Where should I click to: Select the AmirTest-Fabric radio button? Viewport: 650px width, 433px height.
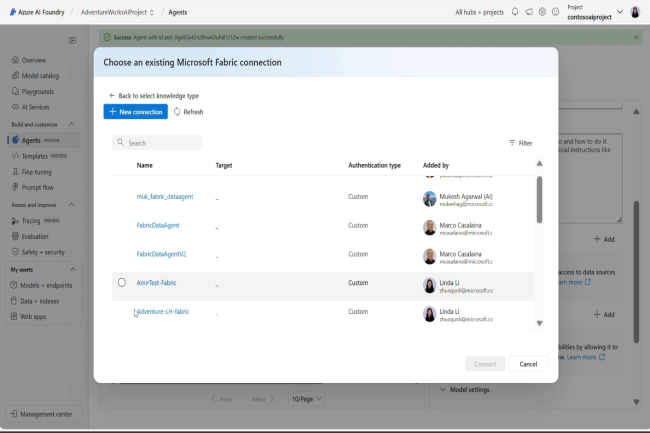tap(121, 283)
